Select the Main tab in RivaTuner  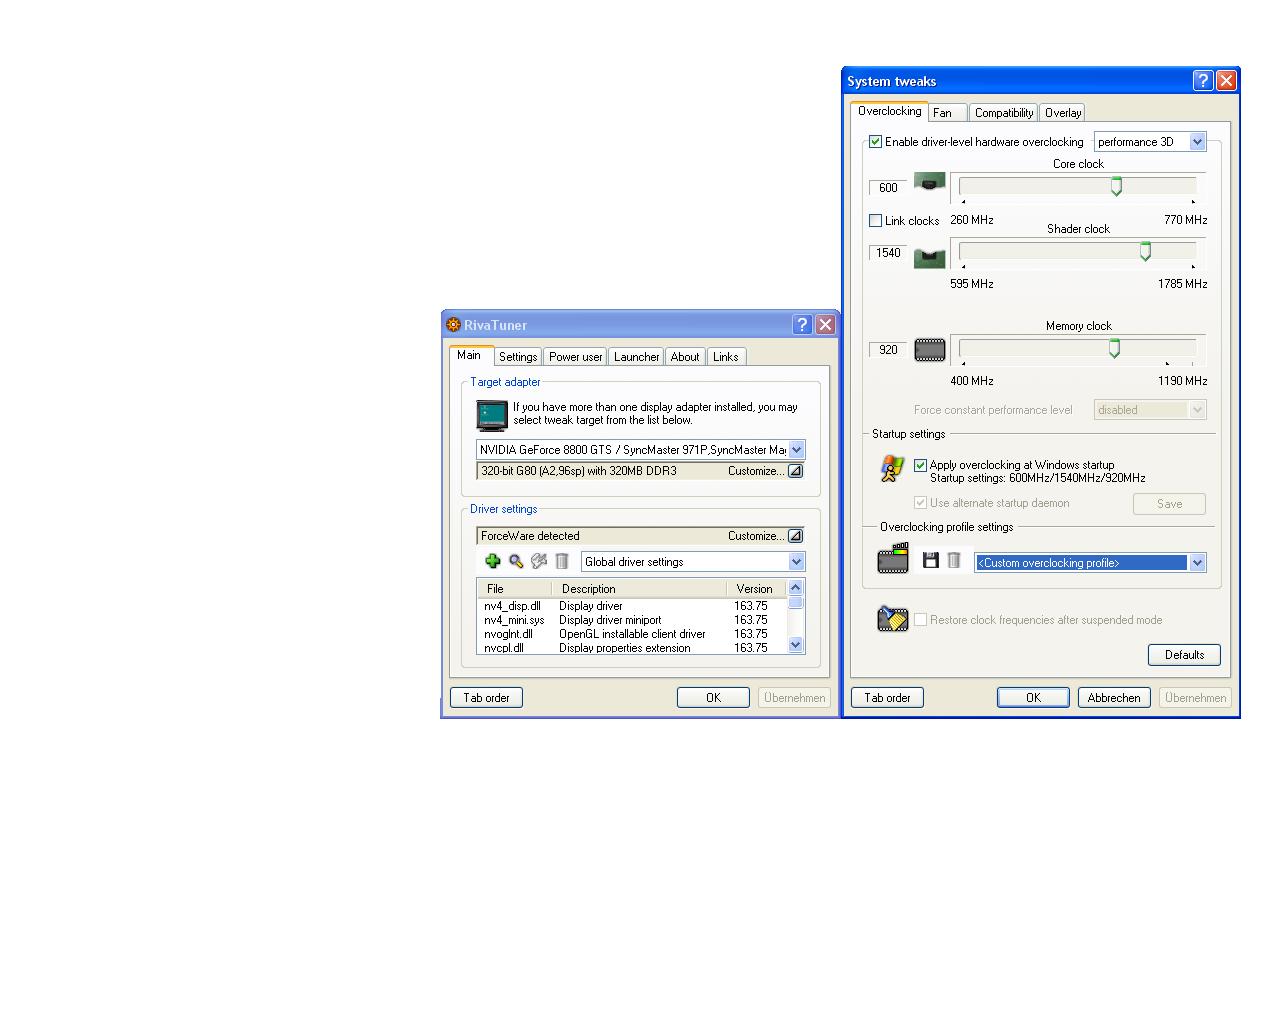pyautogui.click(x=470, y=355)
